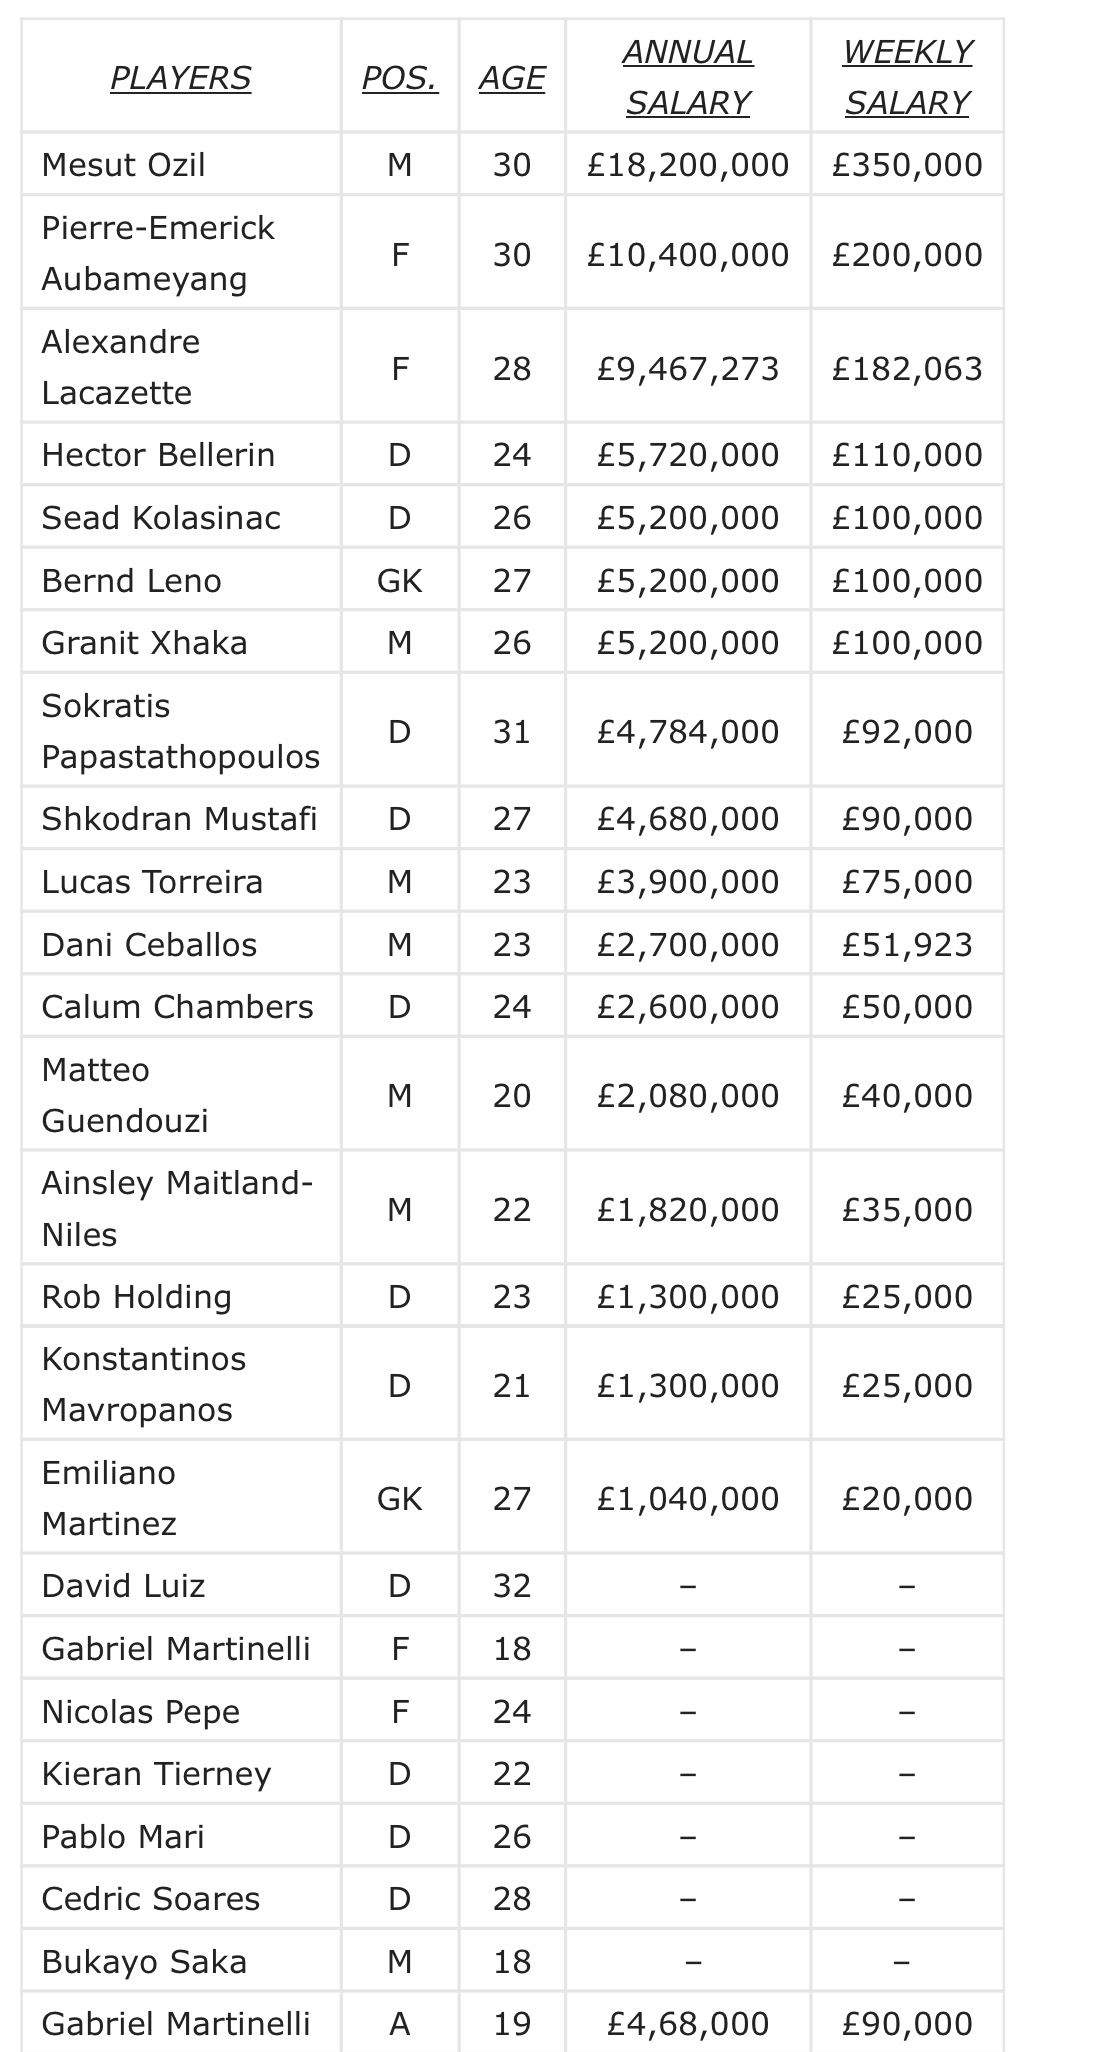This screenshot has width=1109, height=2052.
Task: Select the Mesut Ozil player name
Action: (123, 165)
